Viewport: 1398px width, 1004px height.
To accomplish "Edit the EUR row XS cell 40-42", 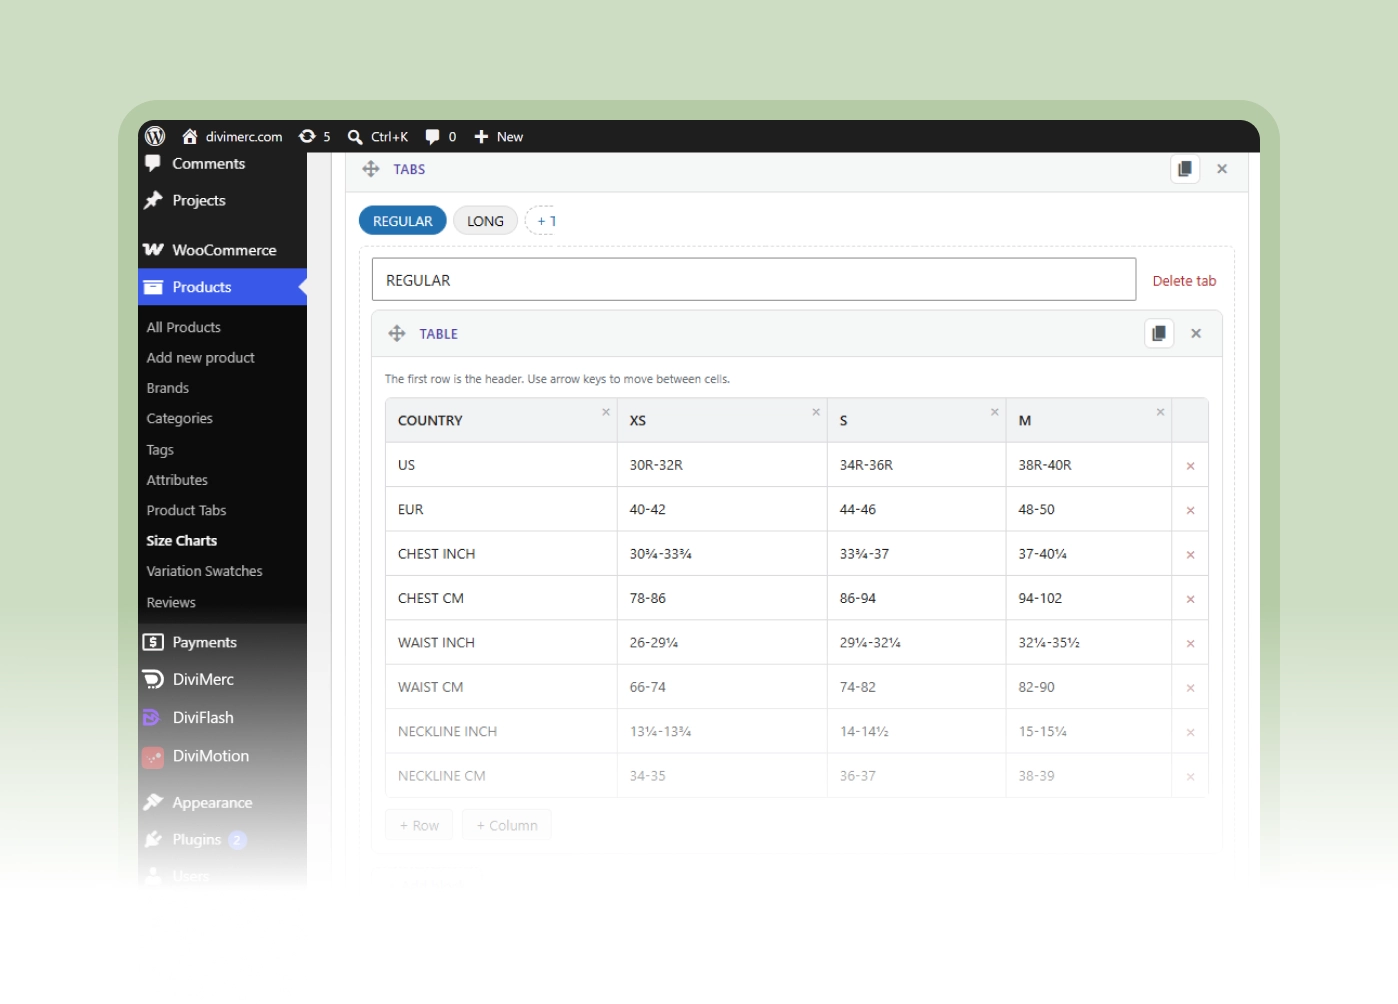I will click(x=722, y=509).
